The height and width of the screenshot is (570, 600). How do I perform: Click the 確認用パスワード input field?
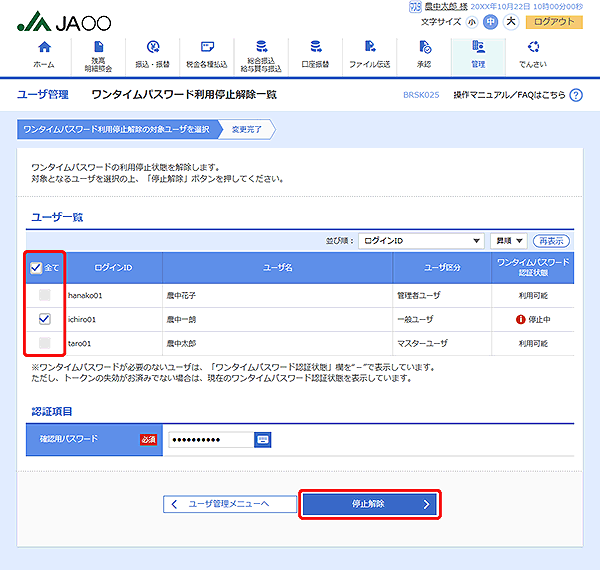pyautogui.click(x=209, y=439)
